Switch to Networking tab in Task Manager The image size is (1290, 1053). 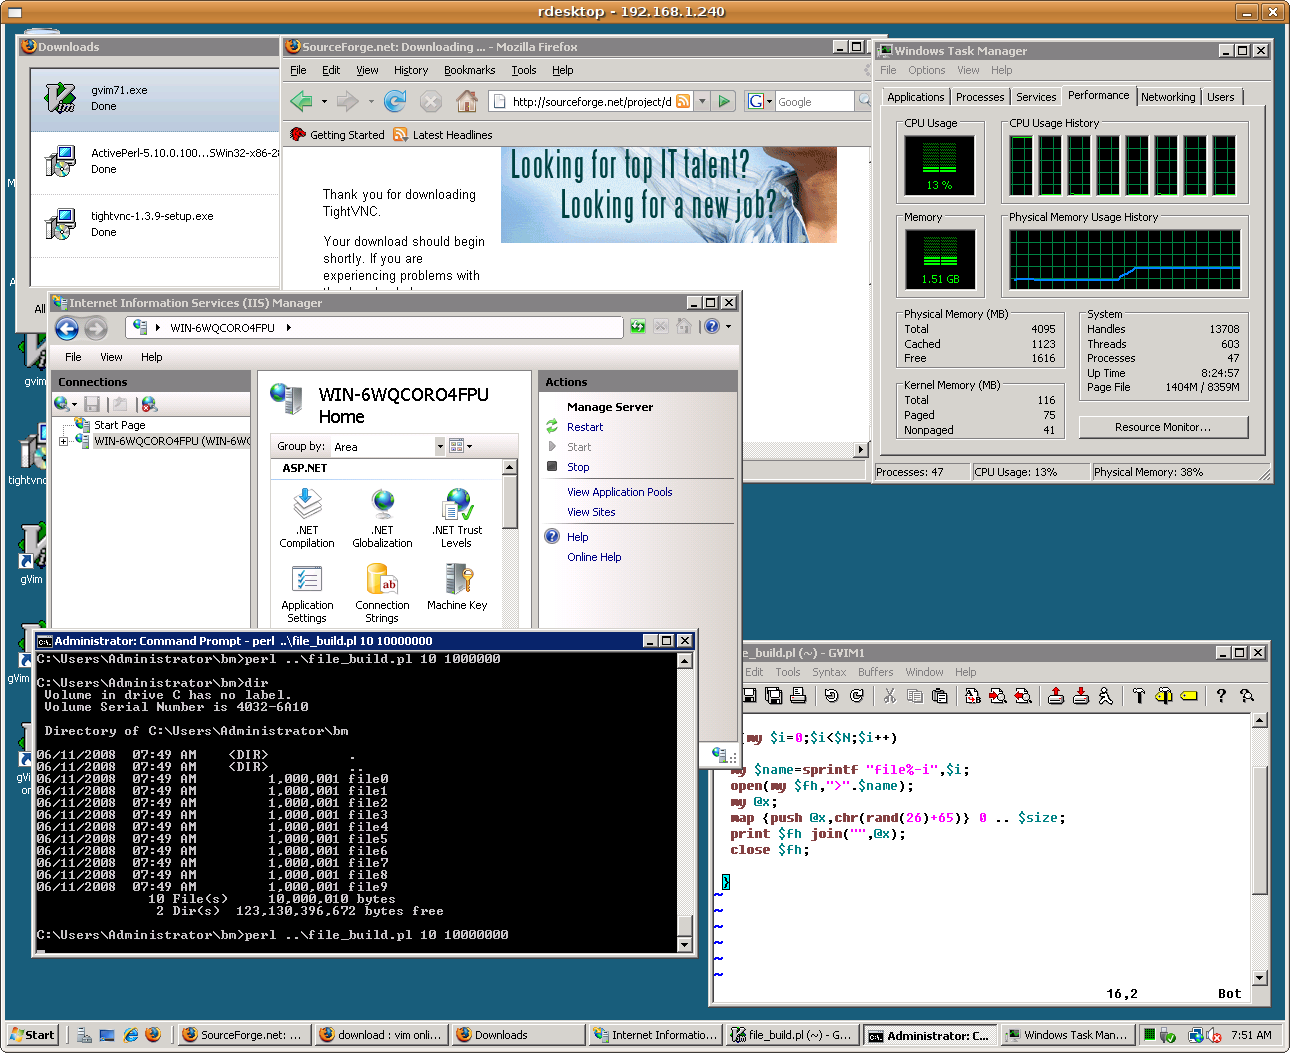1168,97
